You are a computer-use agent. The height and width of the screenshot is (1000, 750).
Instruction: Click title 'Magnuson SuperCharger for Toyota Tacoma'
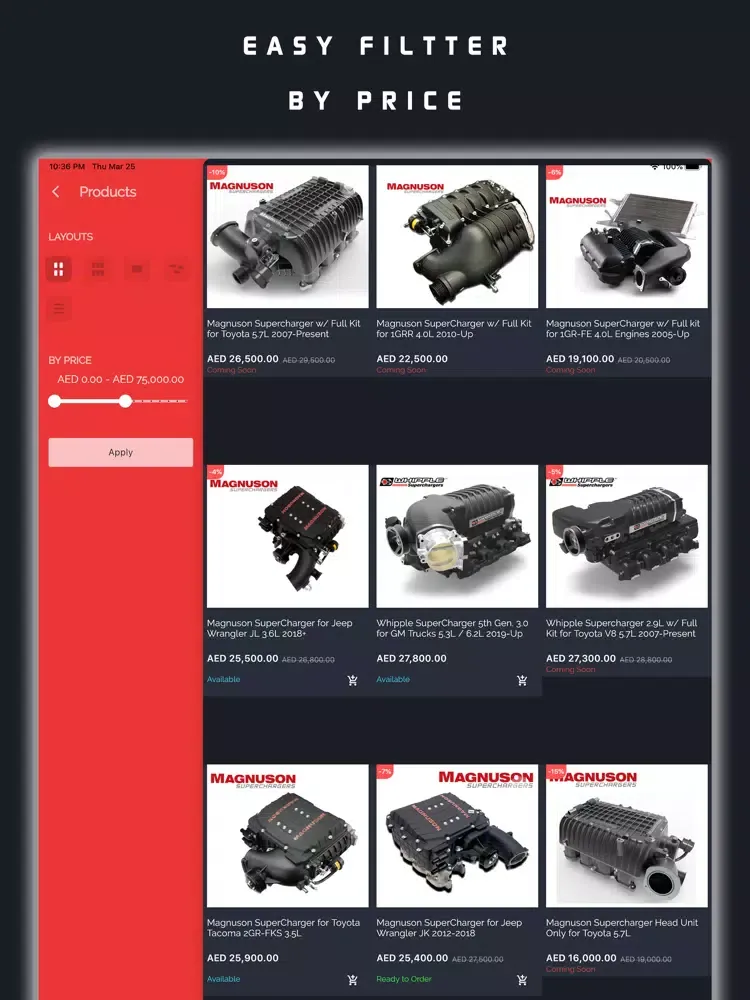283,928
